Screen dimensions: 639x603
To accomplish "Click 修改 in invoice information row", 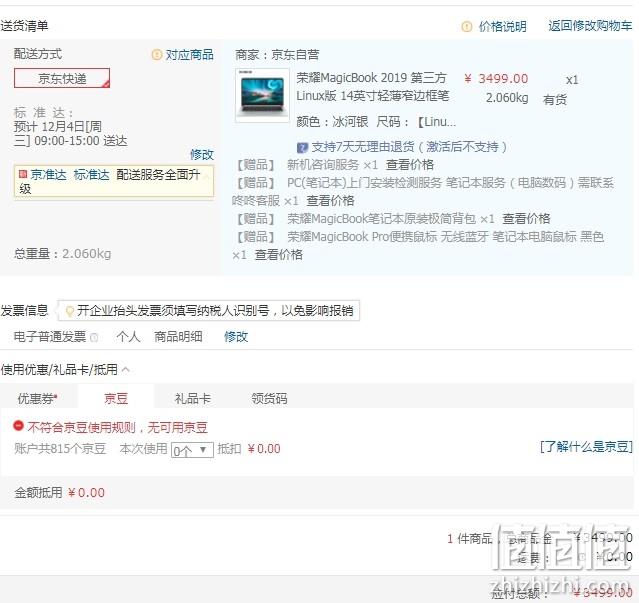I will [x=236, y=337].
